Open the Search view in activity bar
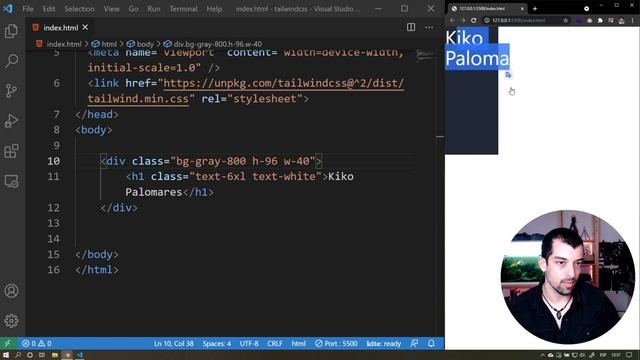640x360 pixels. pyautogui.click(x=11, y=61)
